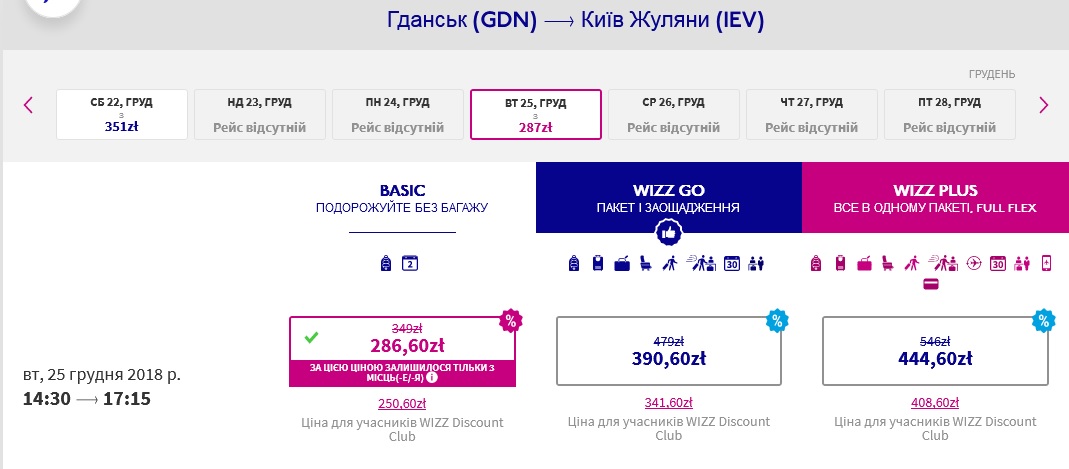Click the WIZZ PLUS column header

pyautogui.click(x=935, y=198)
